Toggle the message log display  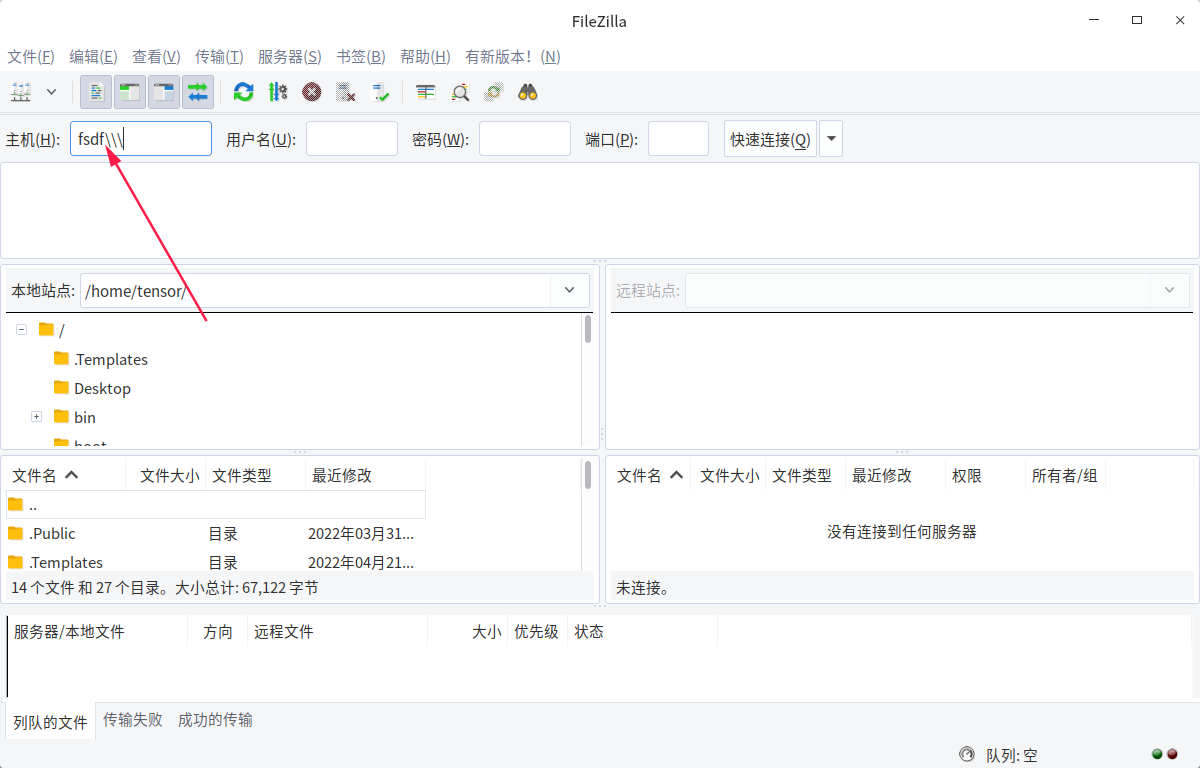tap(95, 92)
